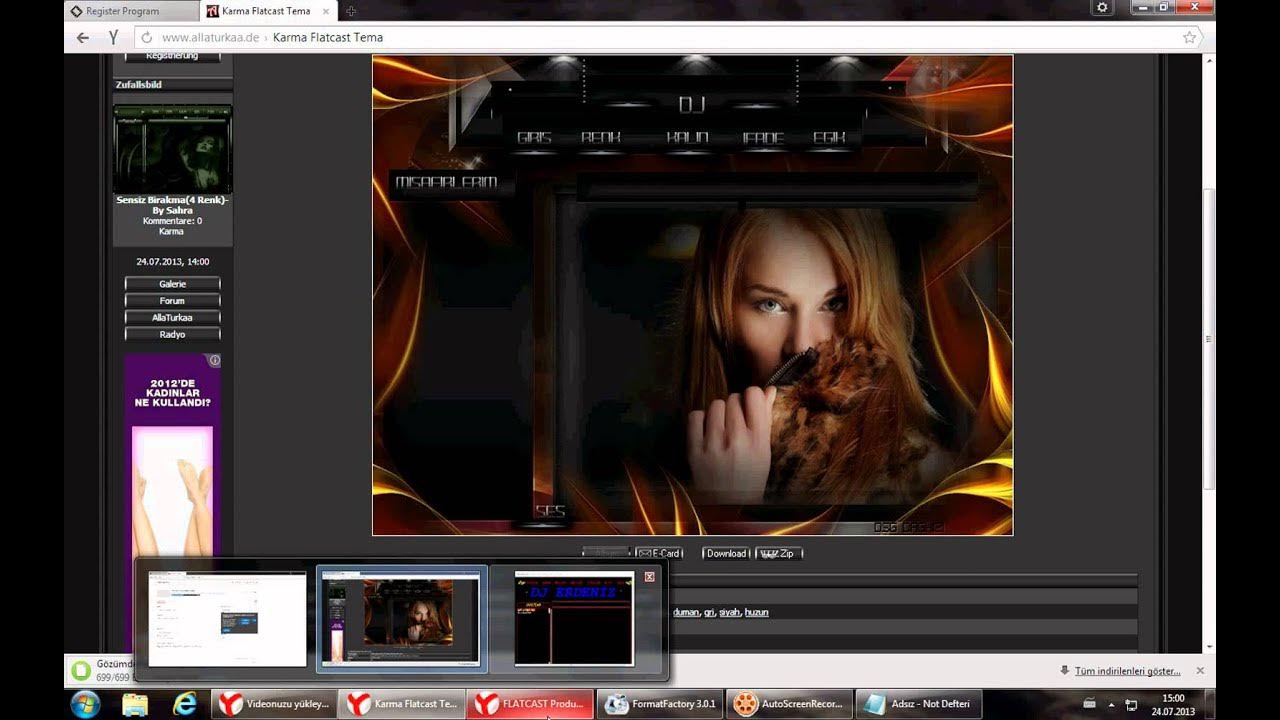Click the Radyo sidebar button
Screen dimensions: 1280x720
(172, 335)
